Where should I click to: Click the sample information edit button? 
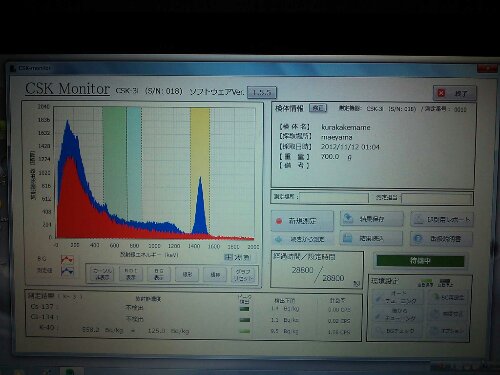point(318,108)
